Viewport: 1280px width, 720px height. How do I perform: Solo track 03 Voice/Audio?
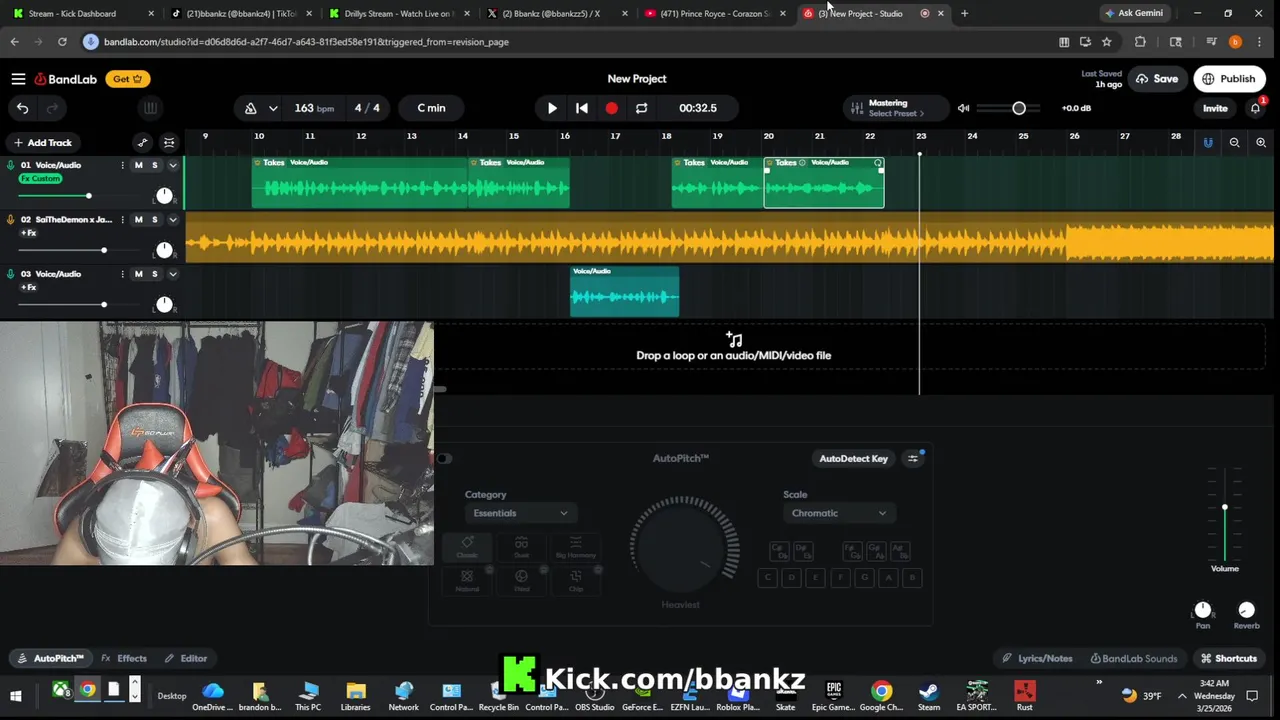click(x=154, y=274)
